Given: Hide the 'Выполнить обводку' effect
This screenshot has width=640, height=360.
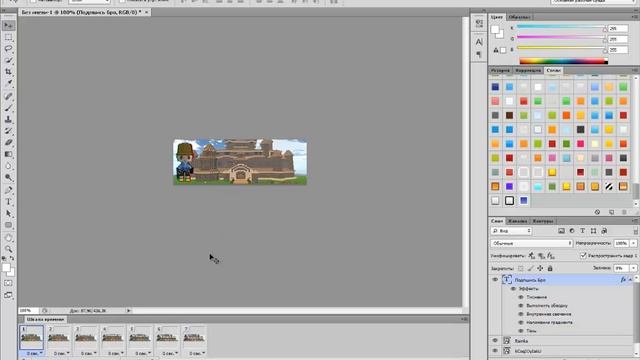Looking at the screenshot, I should (521, 305).
